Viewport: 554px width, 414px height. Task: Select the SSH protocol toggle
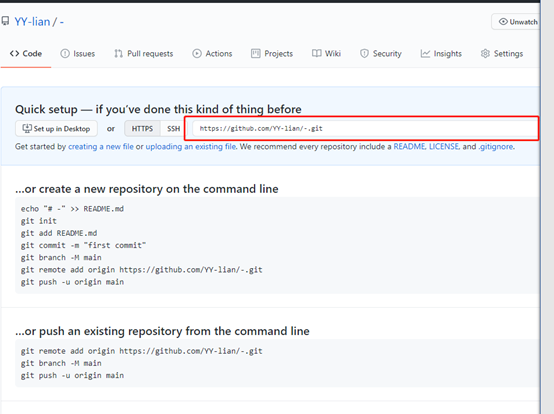pyautogui.click(x=173, y=129)
